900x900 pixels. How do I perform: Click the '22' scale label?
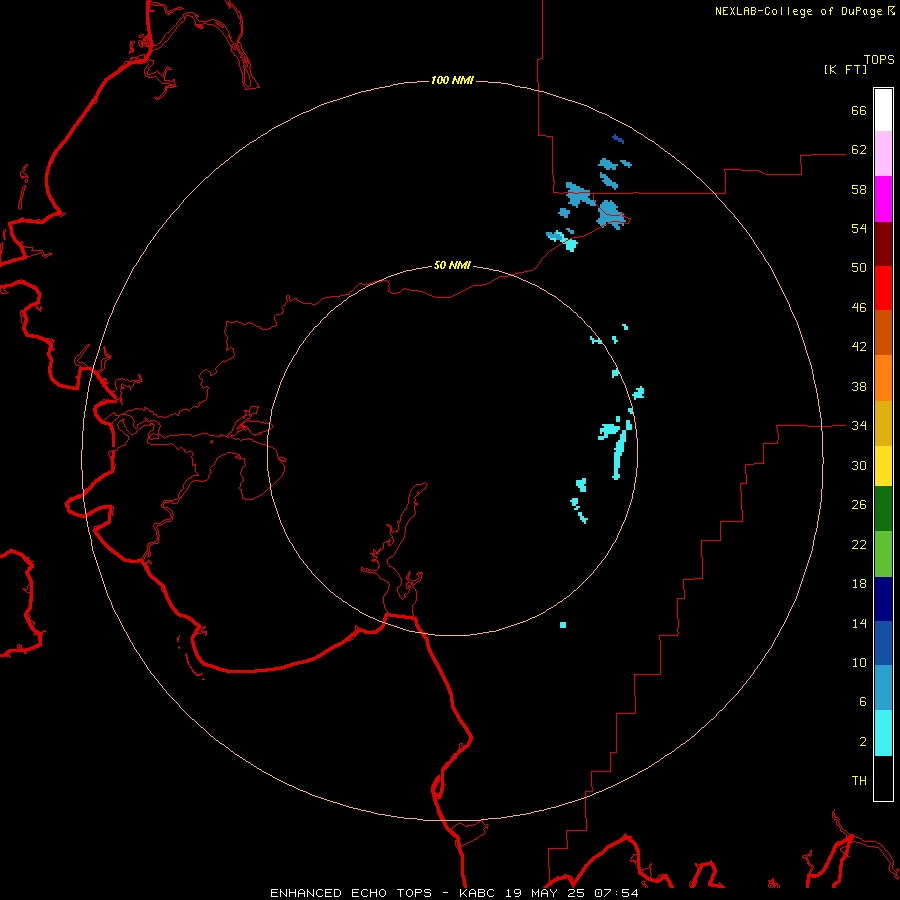859,544
